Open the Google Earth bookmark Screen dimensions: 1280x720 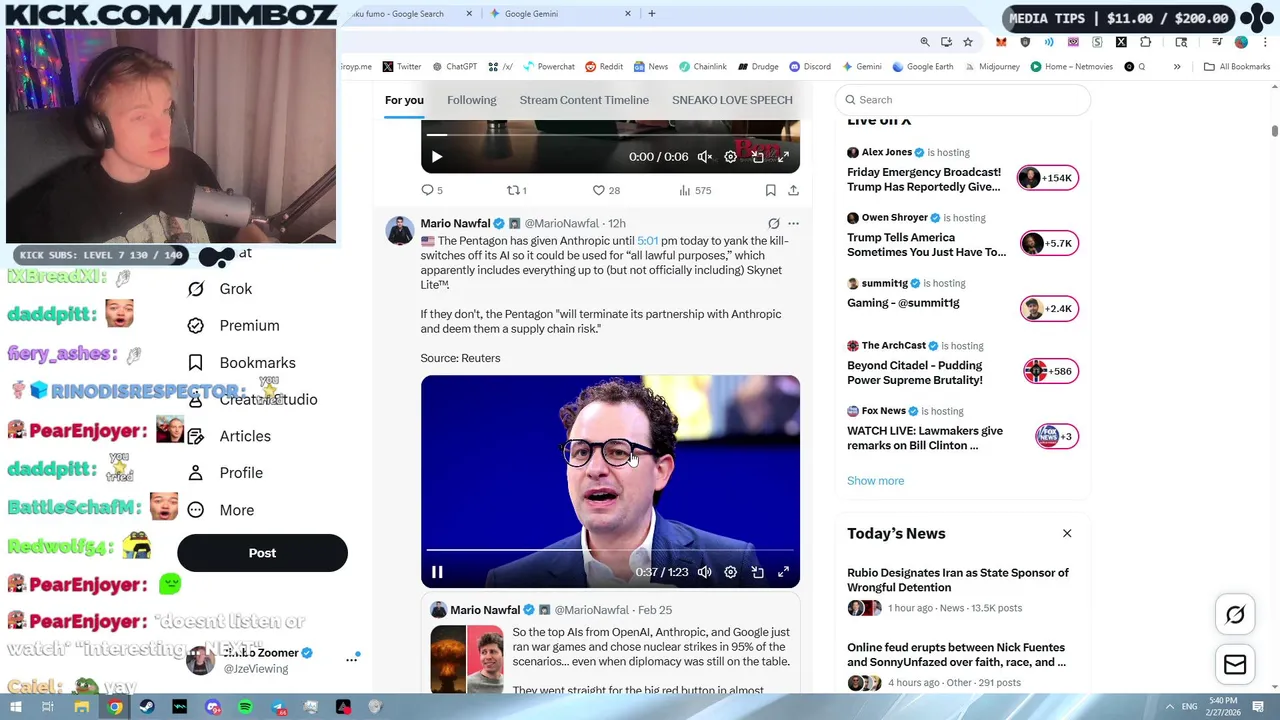coord(922,67)
